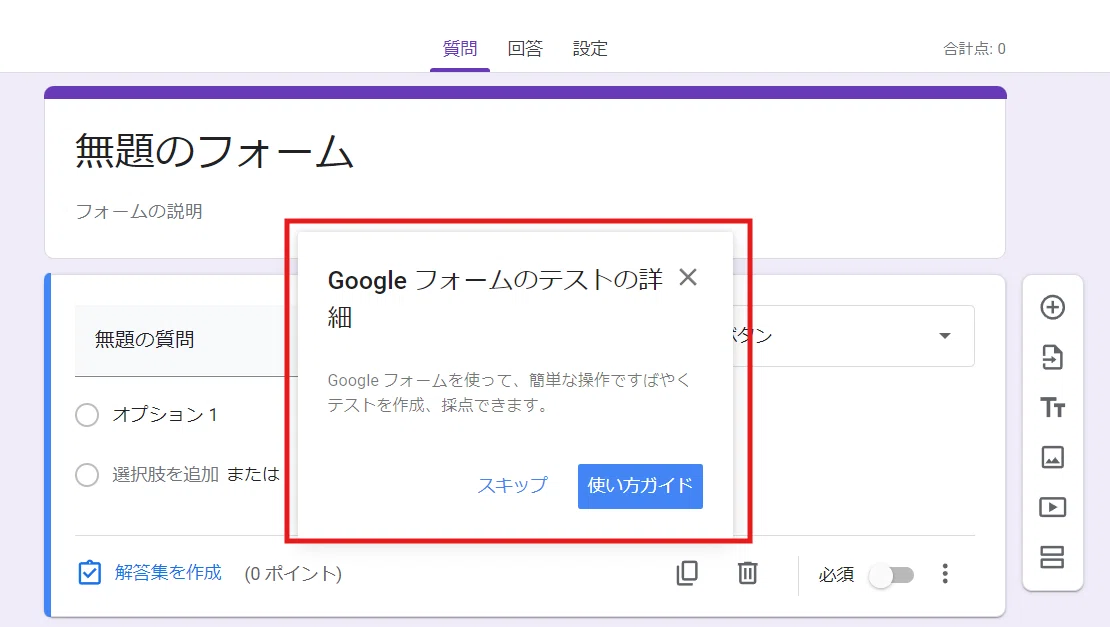Click the 使い方ガイド button
1110x627 pixels.
point(640,486)
